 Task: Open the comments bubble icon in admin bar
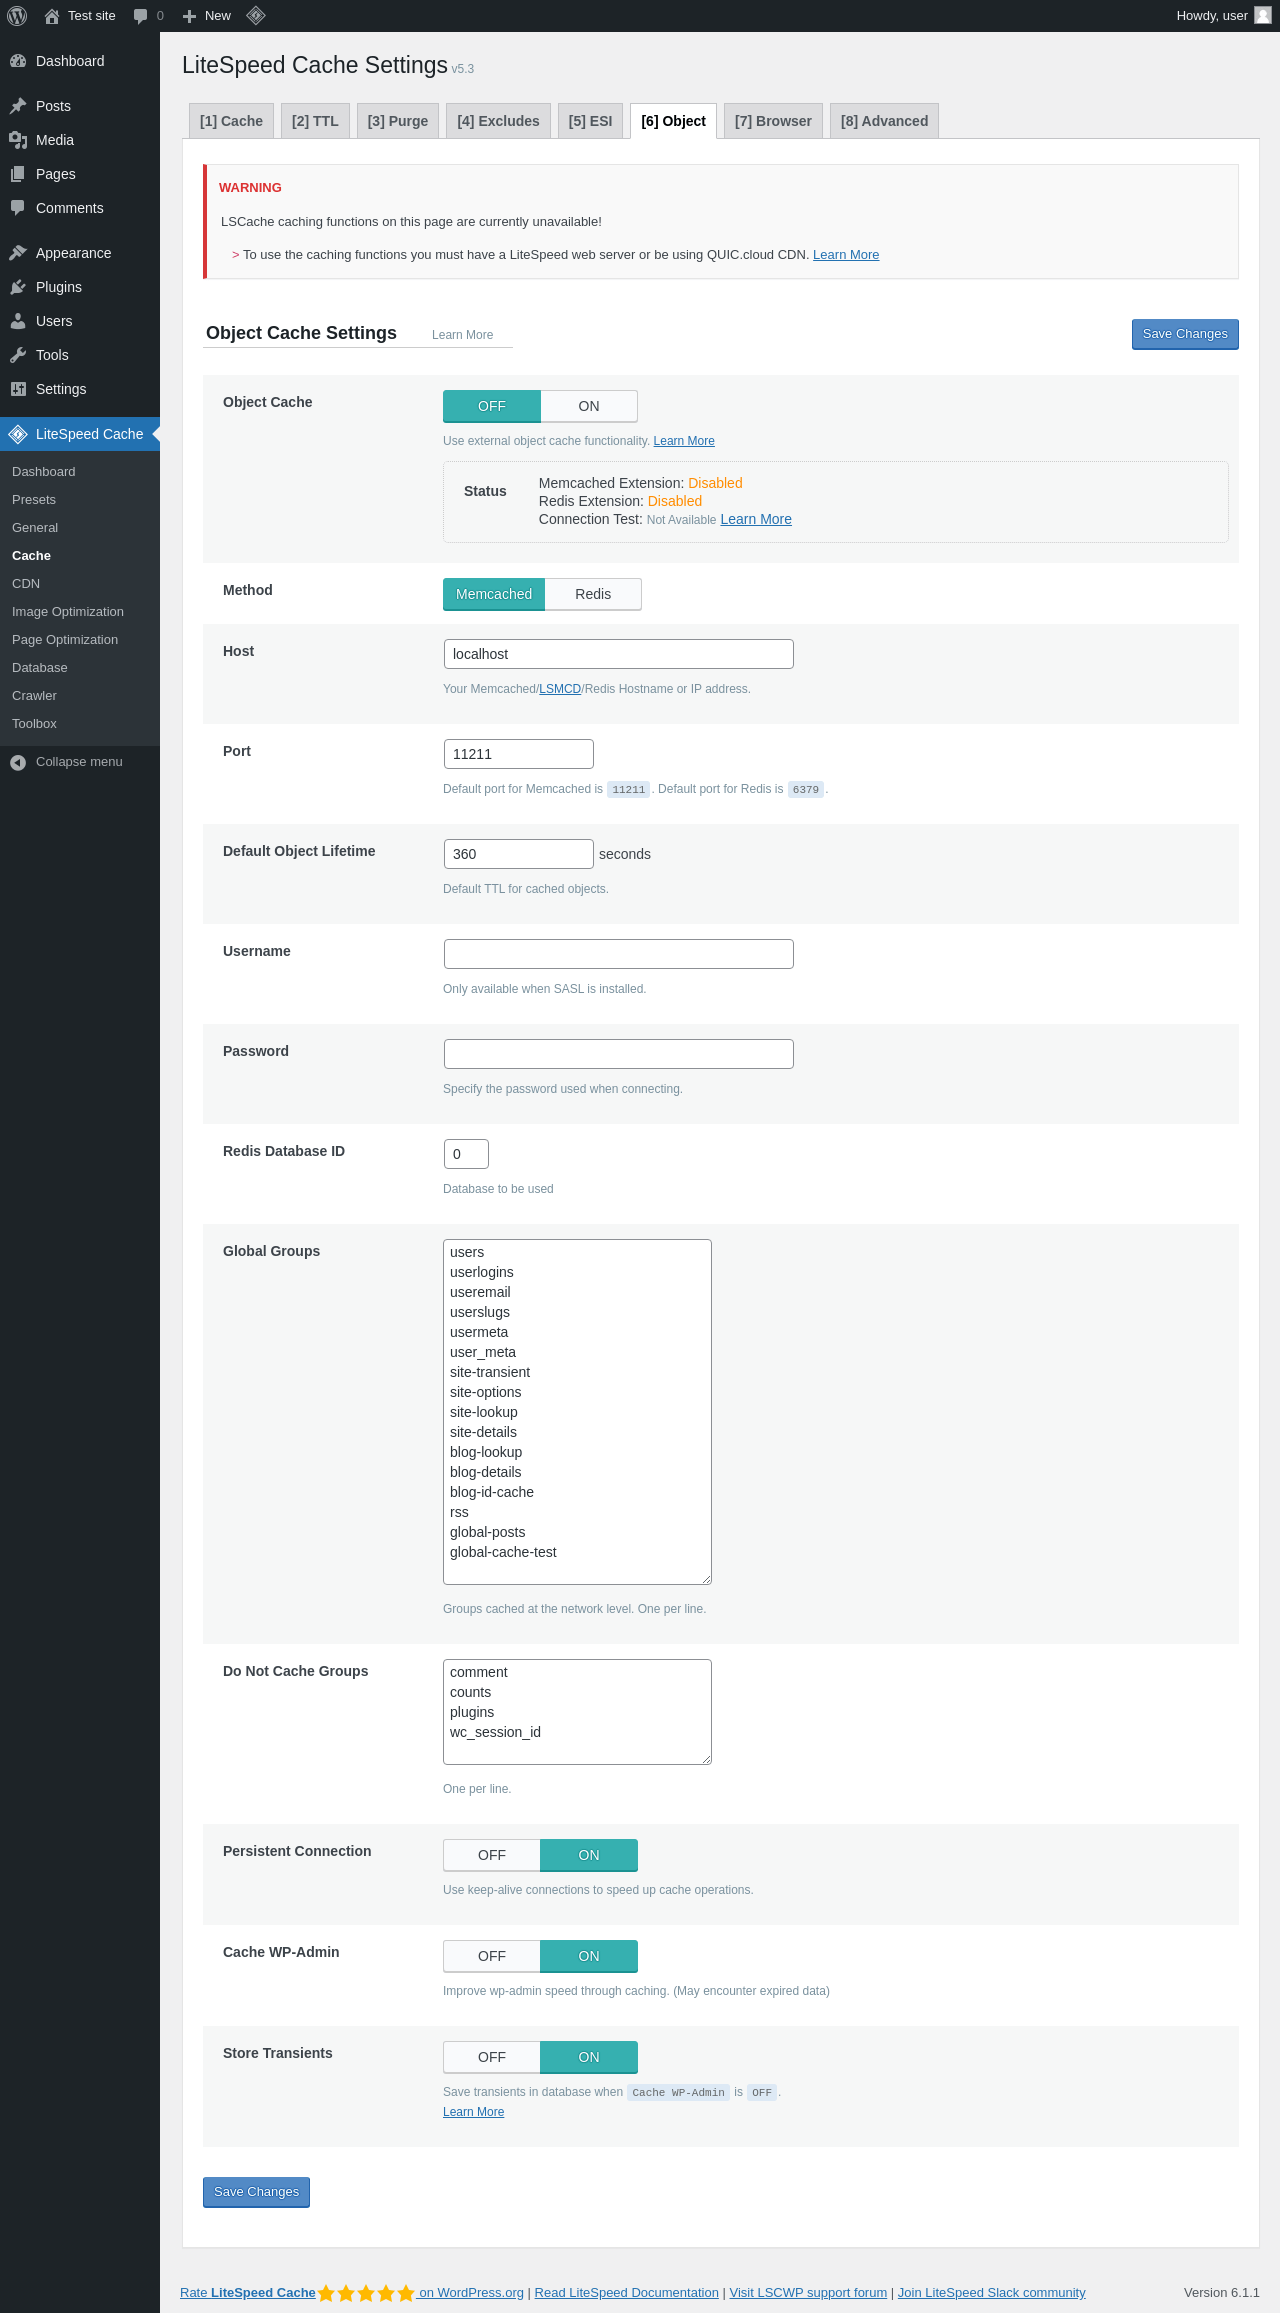pos(140,16)
